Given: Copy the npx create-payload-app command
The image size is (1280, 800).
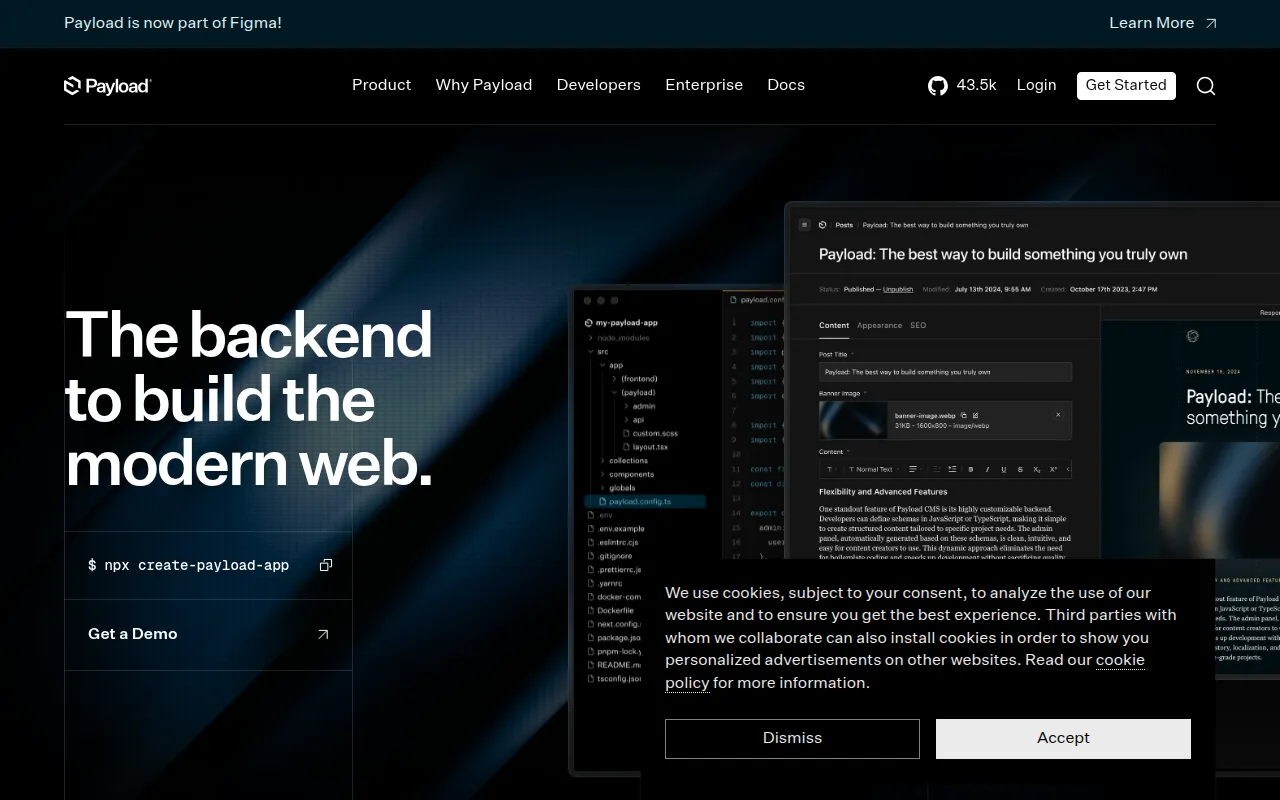Looking at the screenshot, I should pyautogui.click(x=326, y=565).
